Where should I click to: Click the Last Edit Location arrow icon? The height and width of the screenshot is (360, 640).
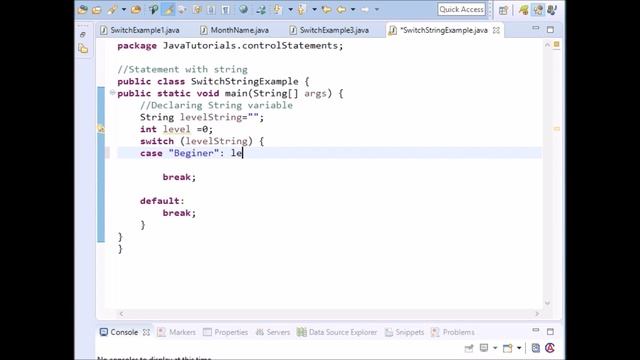click(327, 9)
